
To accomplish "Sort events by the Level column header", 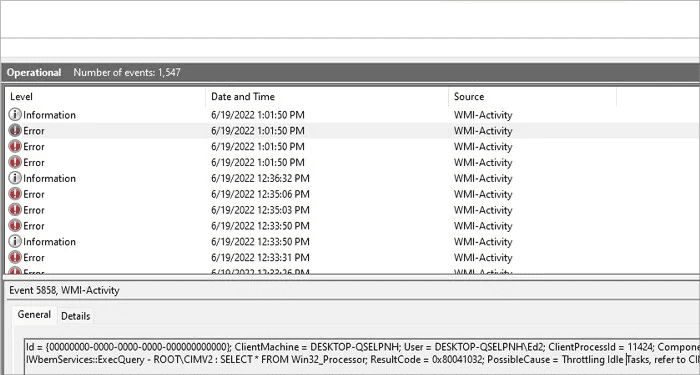I will point(105,96).
